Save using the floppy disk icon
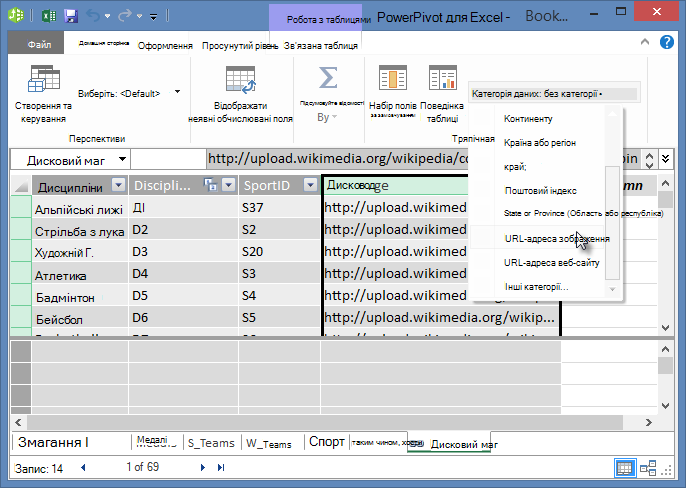Image resolution: width=686 pixels, height=488 pixels. pyautogui.click(x=71, y=16)
